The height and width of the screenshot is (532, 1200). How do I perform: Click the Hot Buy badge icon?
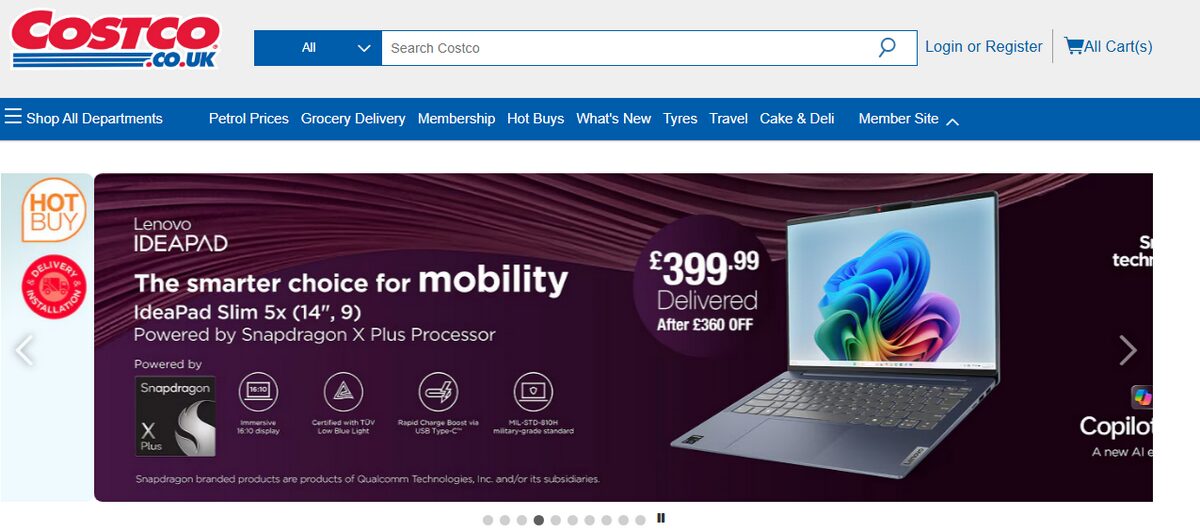point(54,210)
